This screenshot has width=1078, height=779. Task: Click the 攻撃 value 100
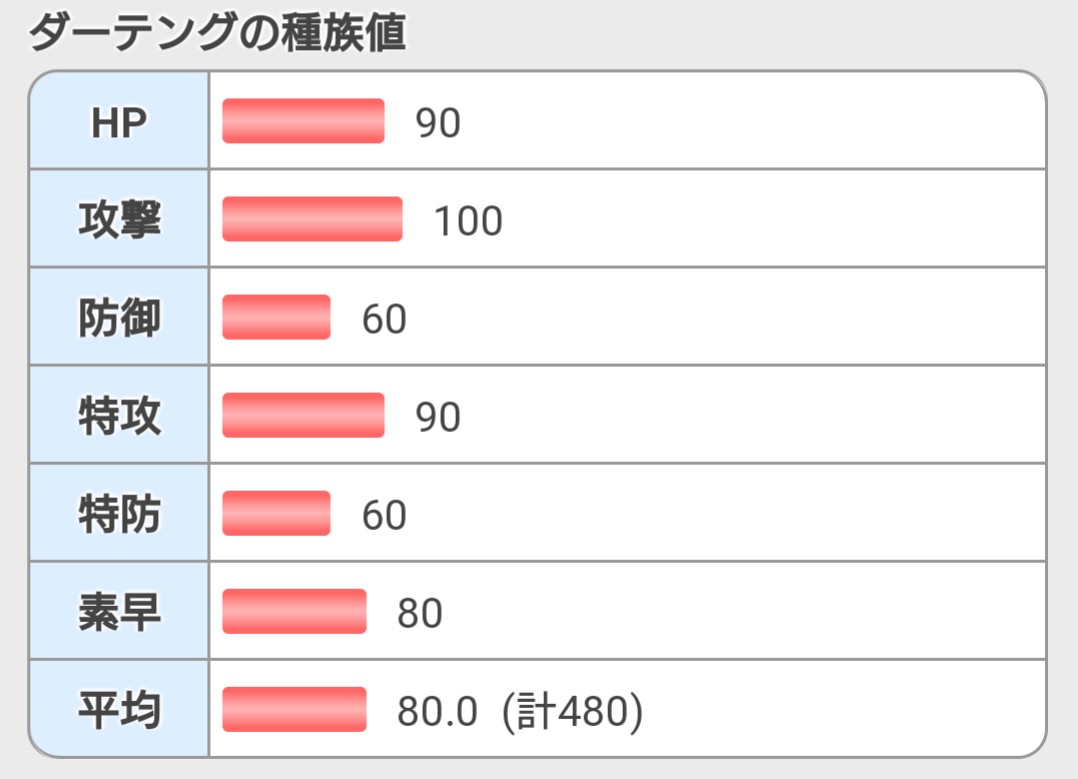(x=467, y=221)
